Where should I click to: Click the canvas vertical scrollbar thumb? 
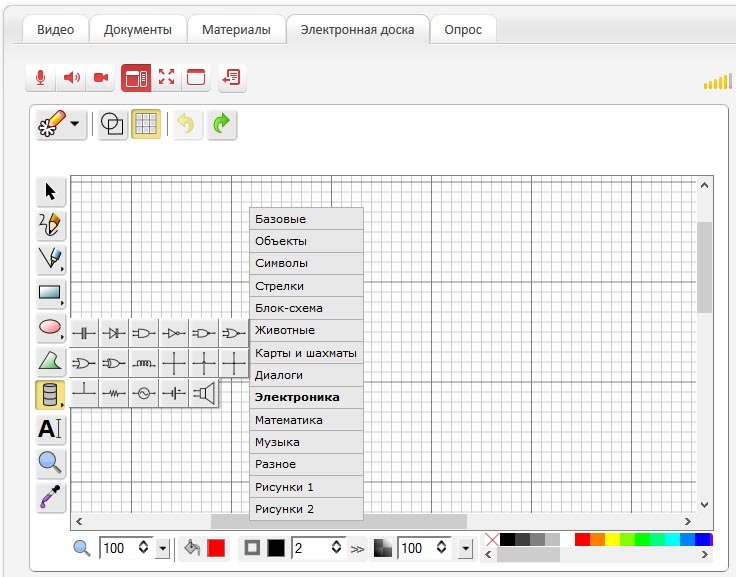(704, 268)
